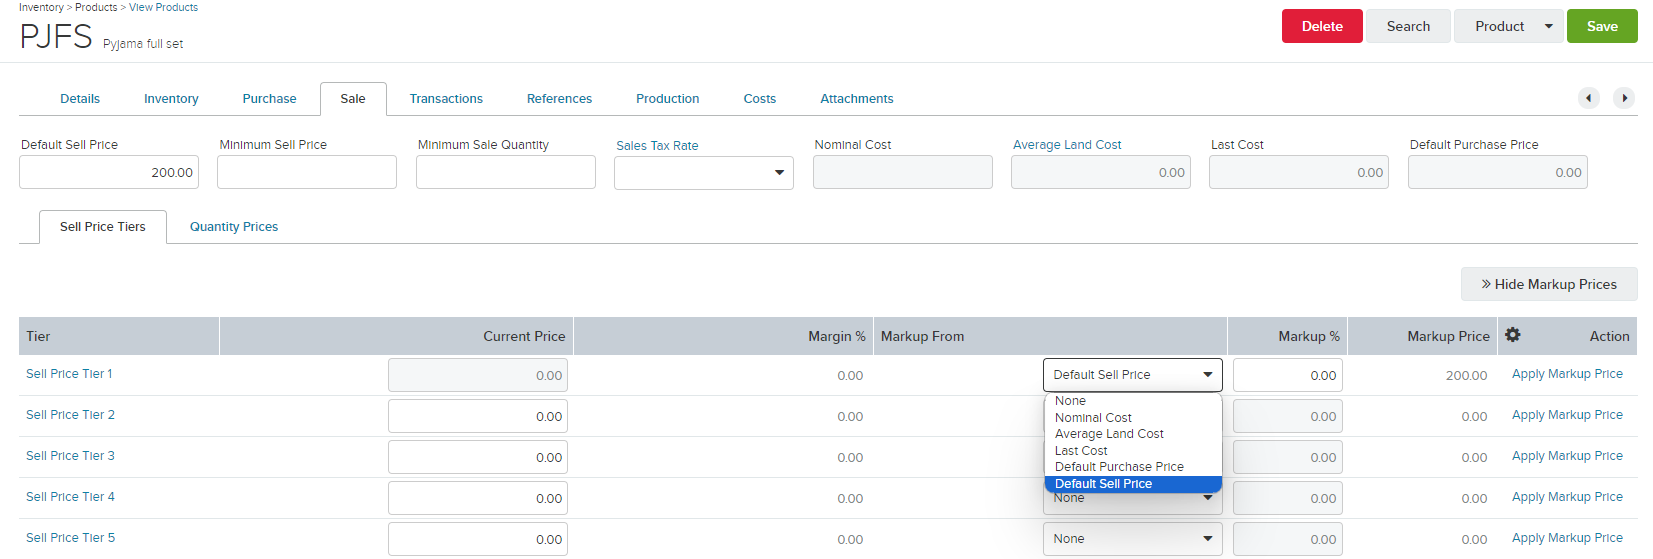Screen dimensions: 1653x559
Task: Open the Sell Price Tier 2 link
Action: click(70, 415)
